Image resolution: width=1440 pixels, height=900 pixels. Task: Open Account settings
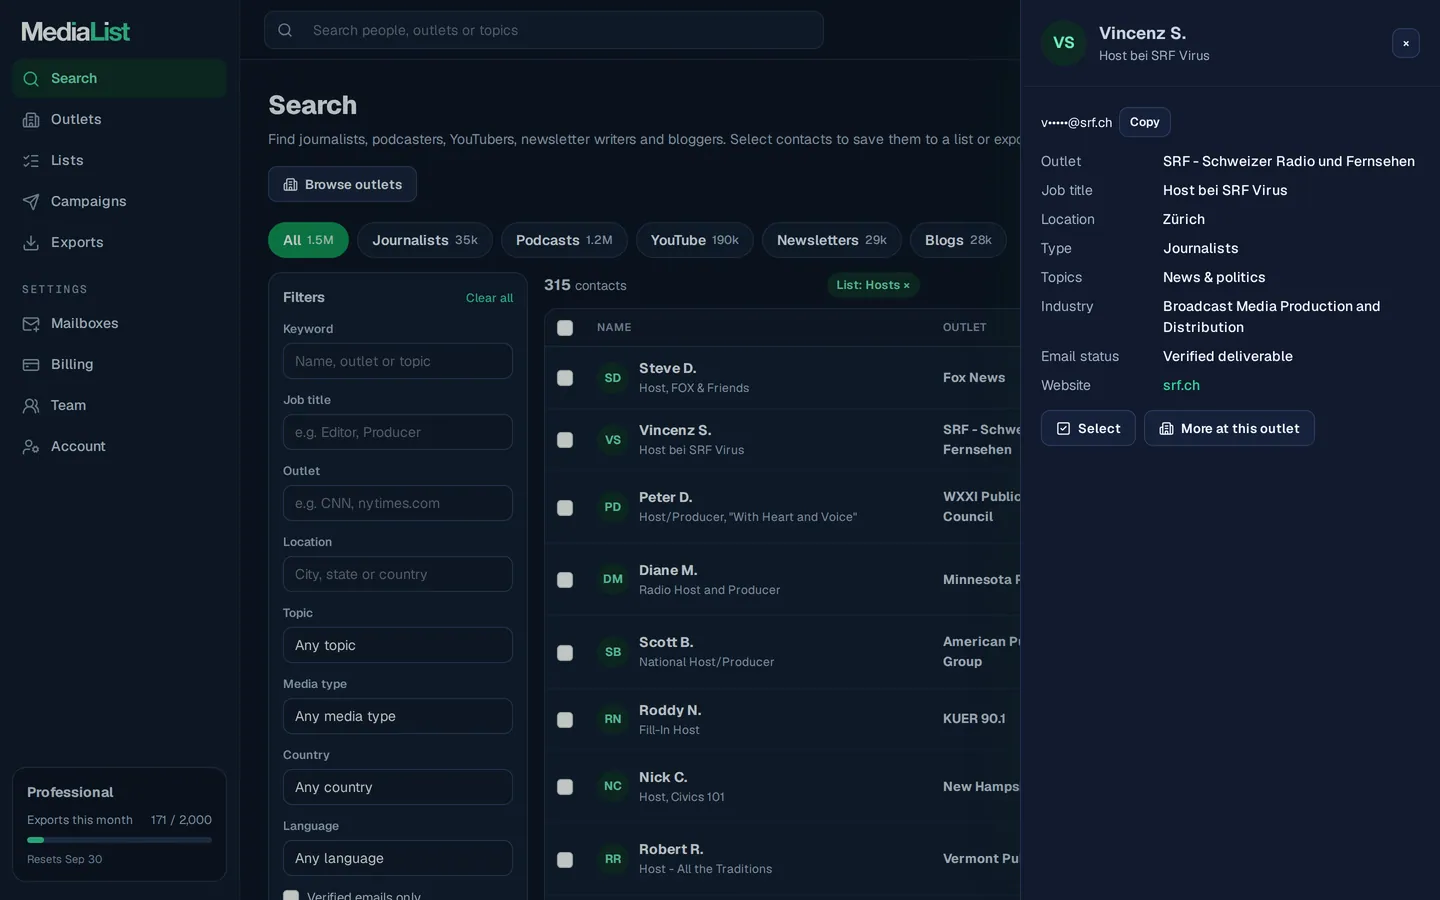tap(119, 446)
